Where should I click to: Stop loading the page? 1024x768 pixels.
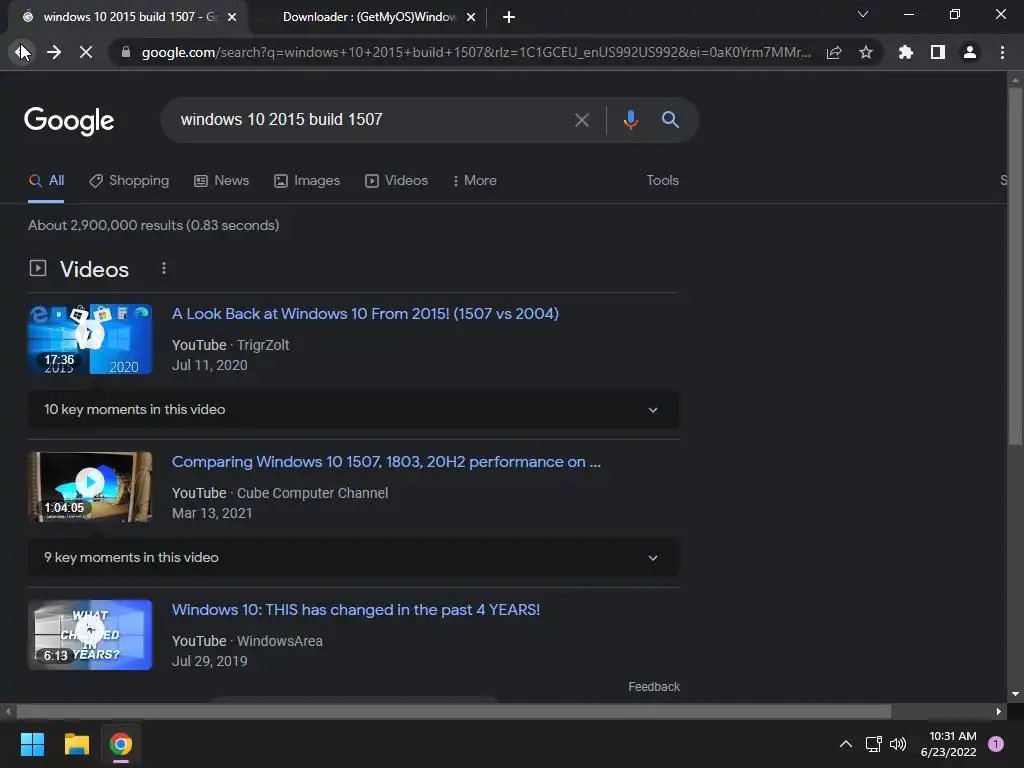pyautogui.click(x=86, y=52)
